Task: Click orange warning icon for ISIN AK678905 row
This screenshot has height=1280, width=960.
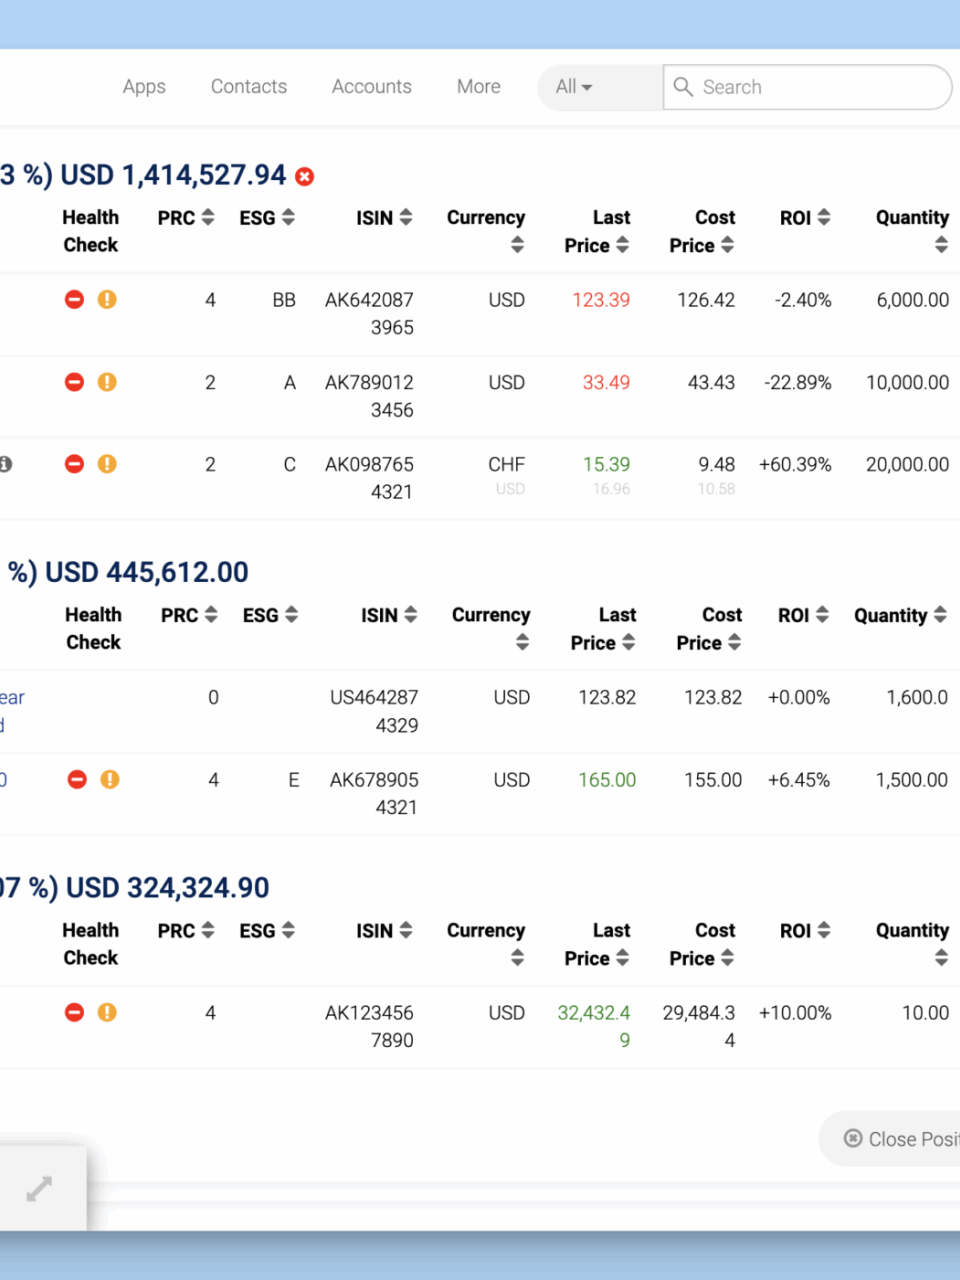Action: point(110,779)
